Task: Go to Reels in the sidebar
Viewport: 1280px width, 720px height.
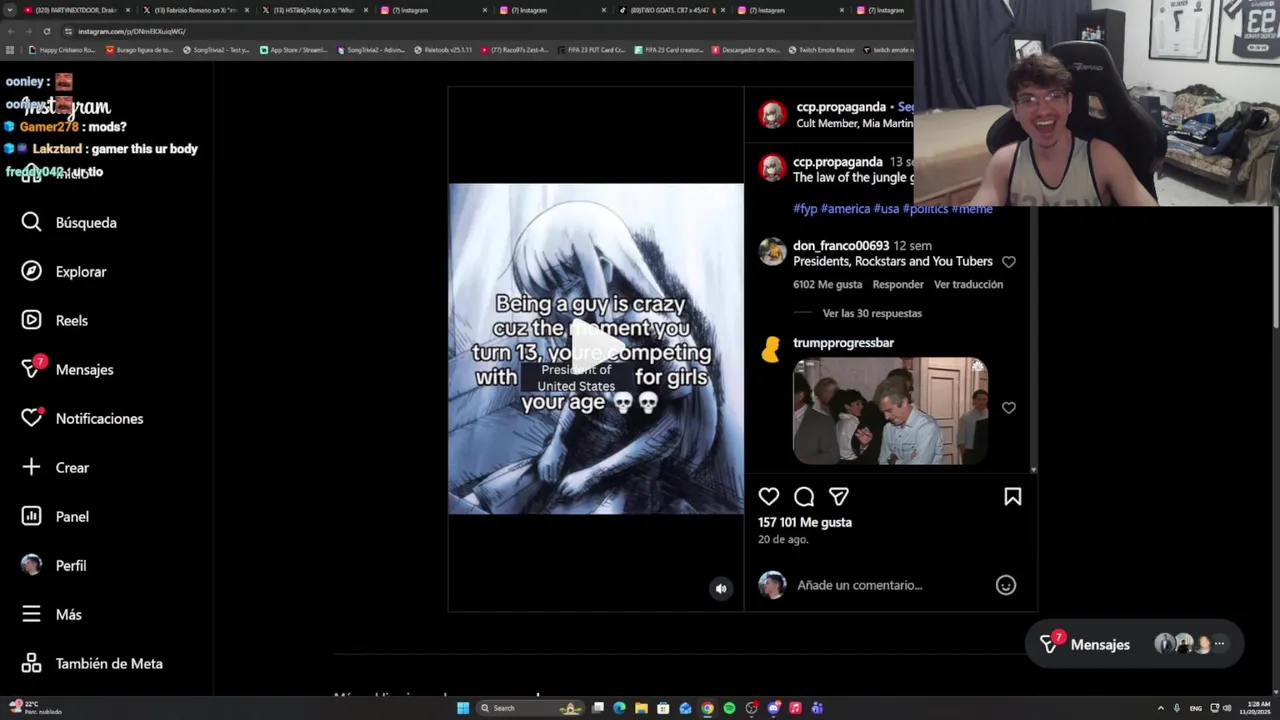Action: point(55,321)
